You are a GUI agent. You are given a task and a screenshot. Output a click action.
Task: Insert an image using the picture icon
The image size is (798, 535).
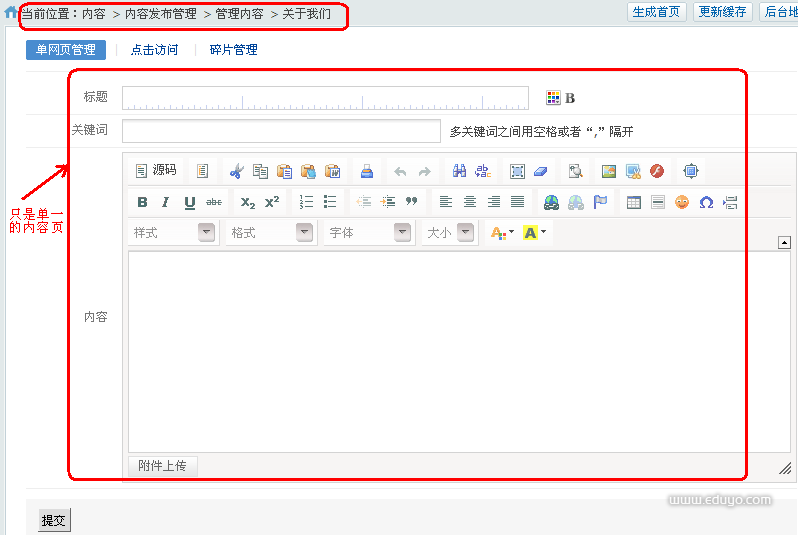click(x=609, y=171)
